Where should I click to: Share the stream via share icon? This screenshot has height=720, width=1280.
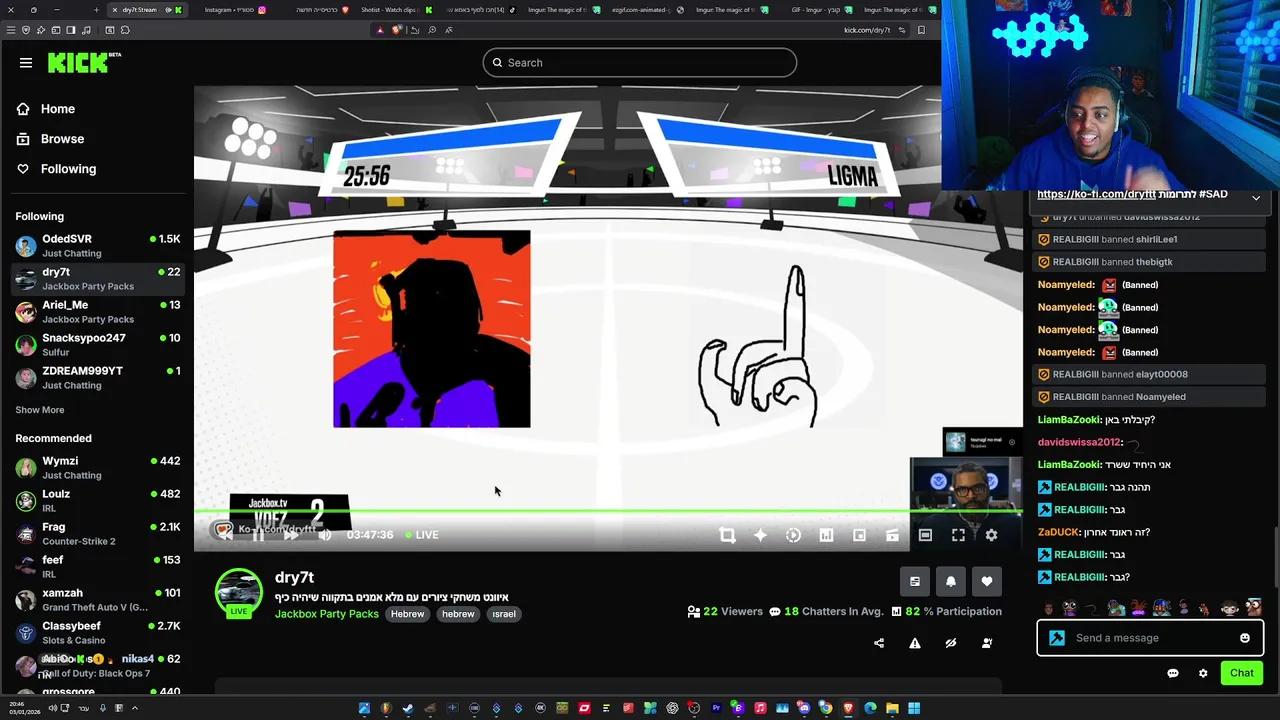[x=879, y=643]
